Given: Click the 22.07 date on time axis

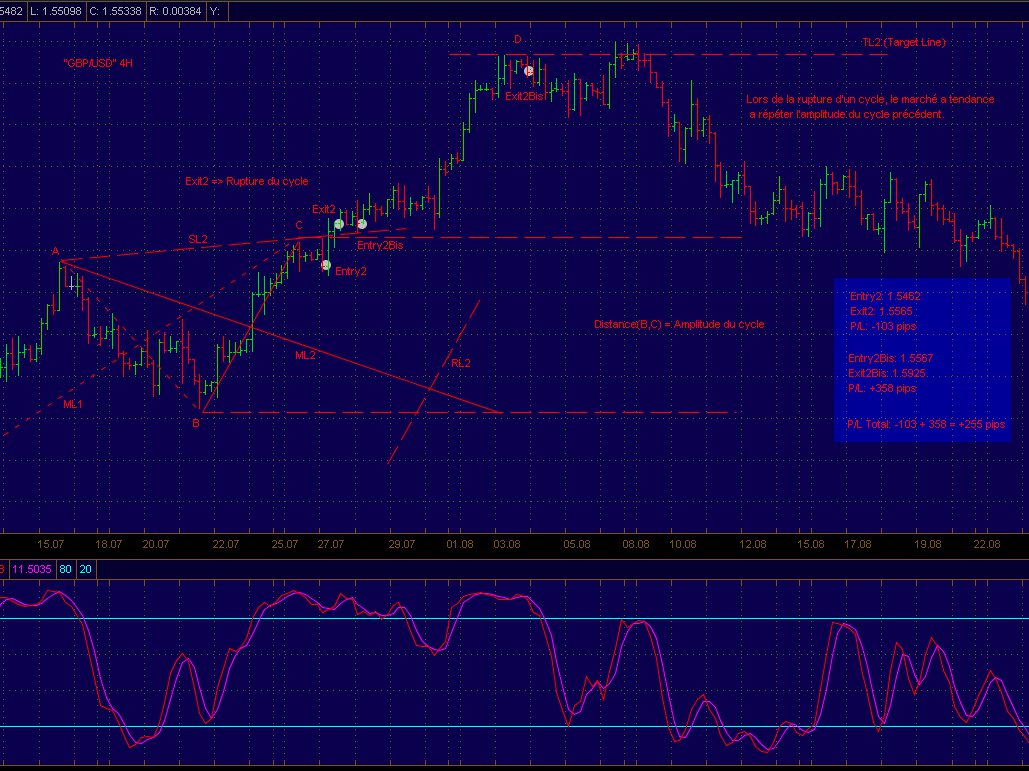Looking at the screenshot, I should click(x=225, y=544).
